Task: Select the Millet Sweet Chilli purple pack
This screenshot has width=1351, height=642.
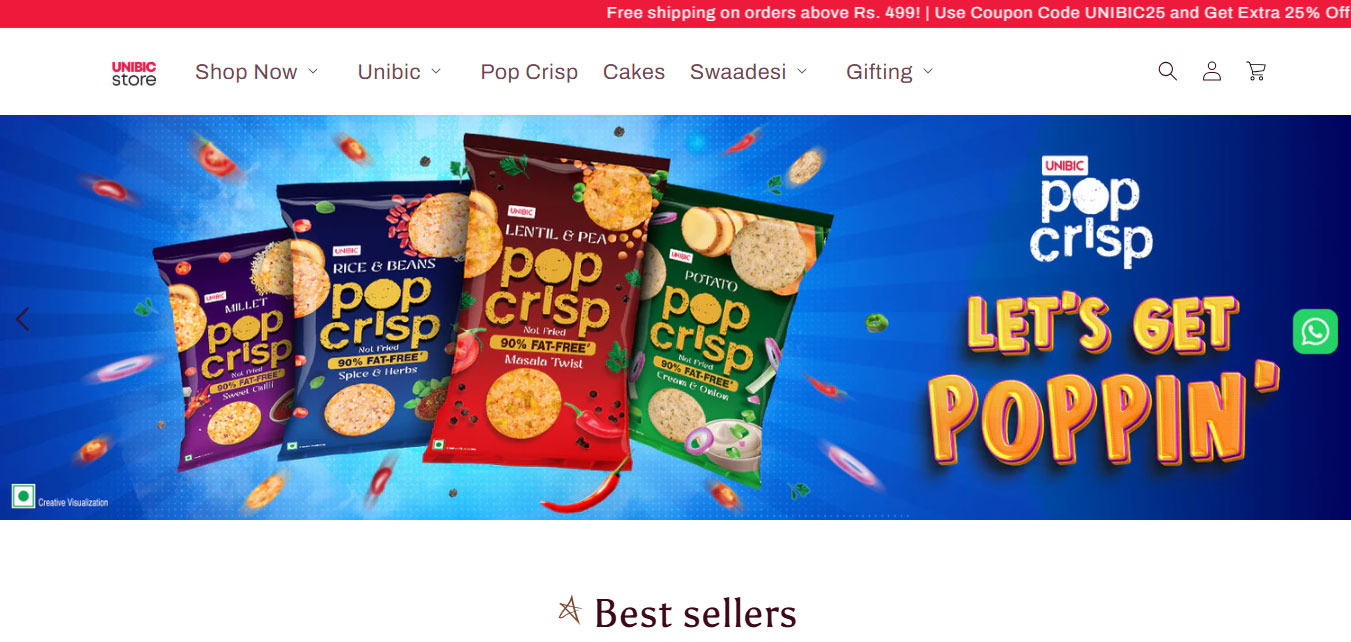Action: click(225, 350)
